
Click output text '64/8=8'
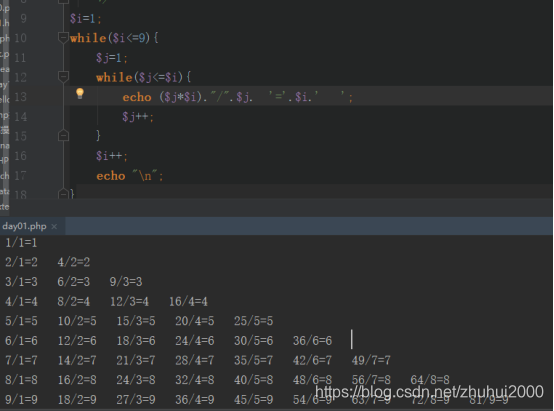[x=430, y=380]
